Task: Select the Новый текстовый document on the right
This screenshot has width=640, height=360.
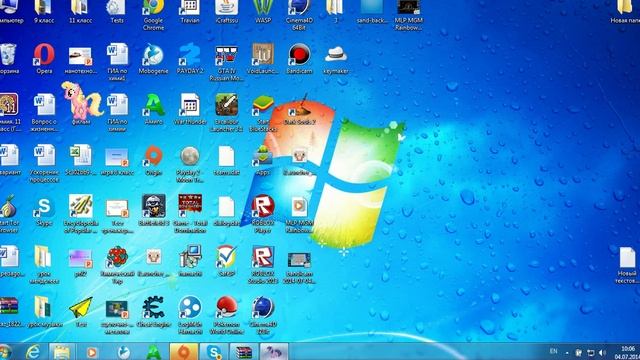Action: pos(627,265)
